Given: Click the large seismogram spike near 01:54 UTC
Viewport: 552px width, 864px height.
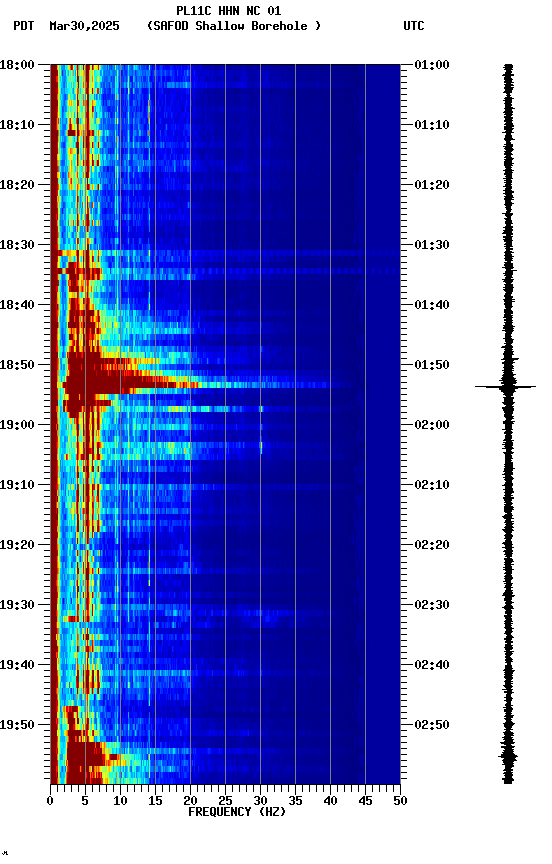Looking at the screenshot, I should click(505, 387).
